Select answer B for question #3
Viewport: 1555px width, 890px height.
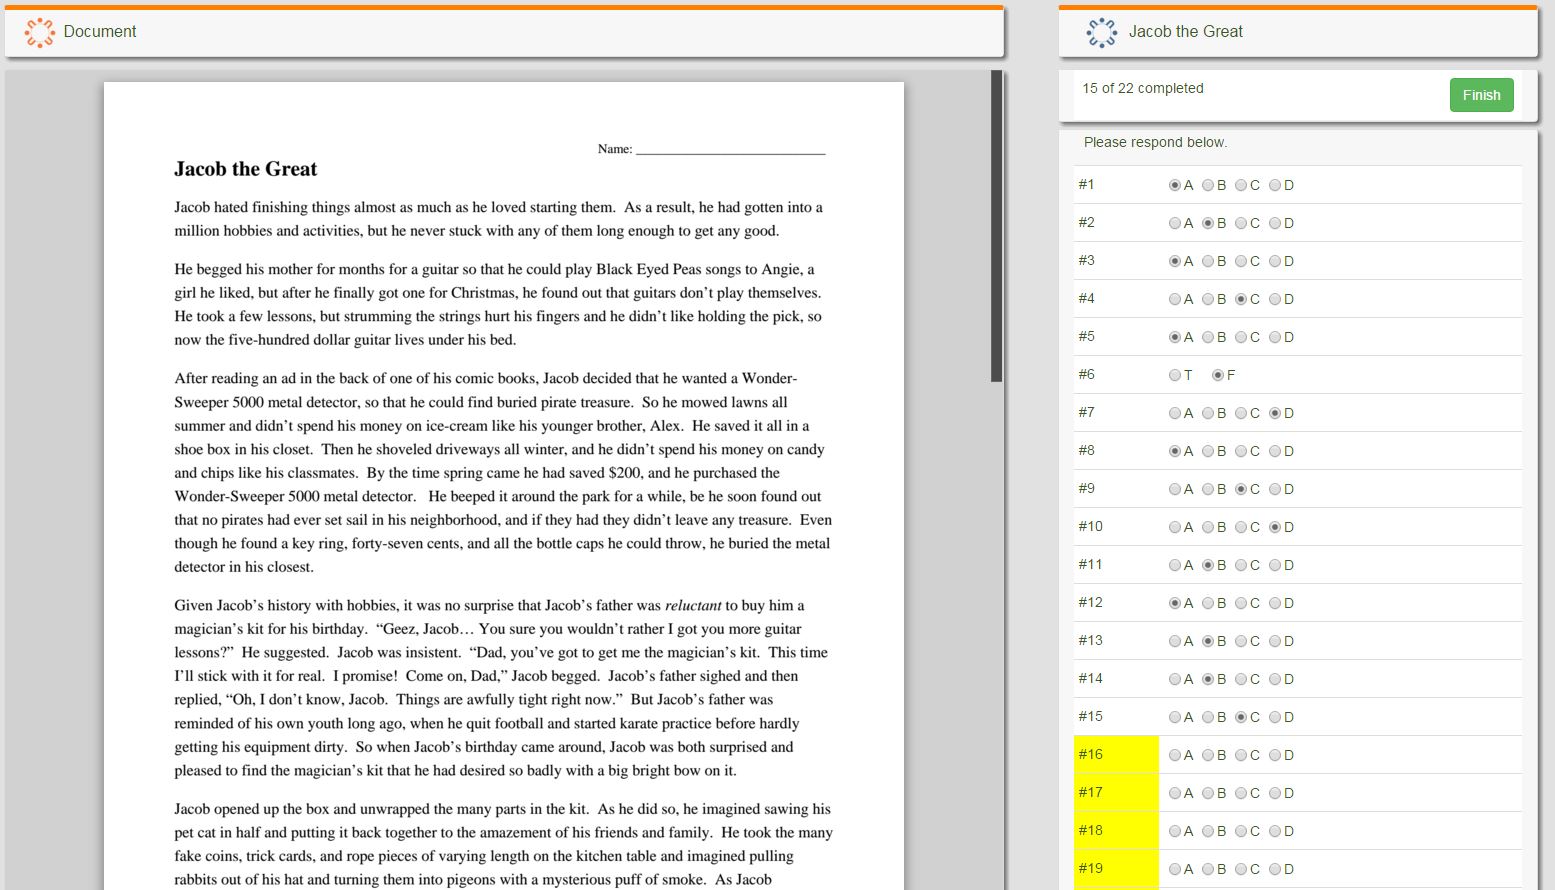[1208, 261]
